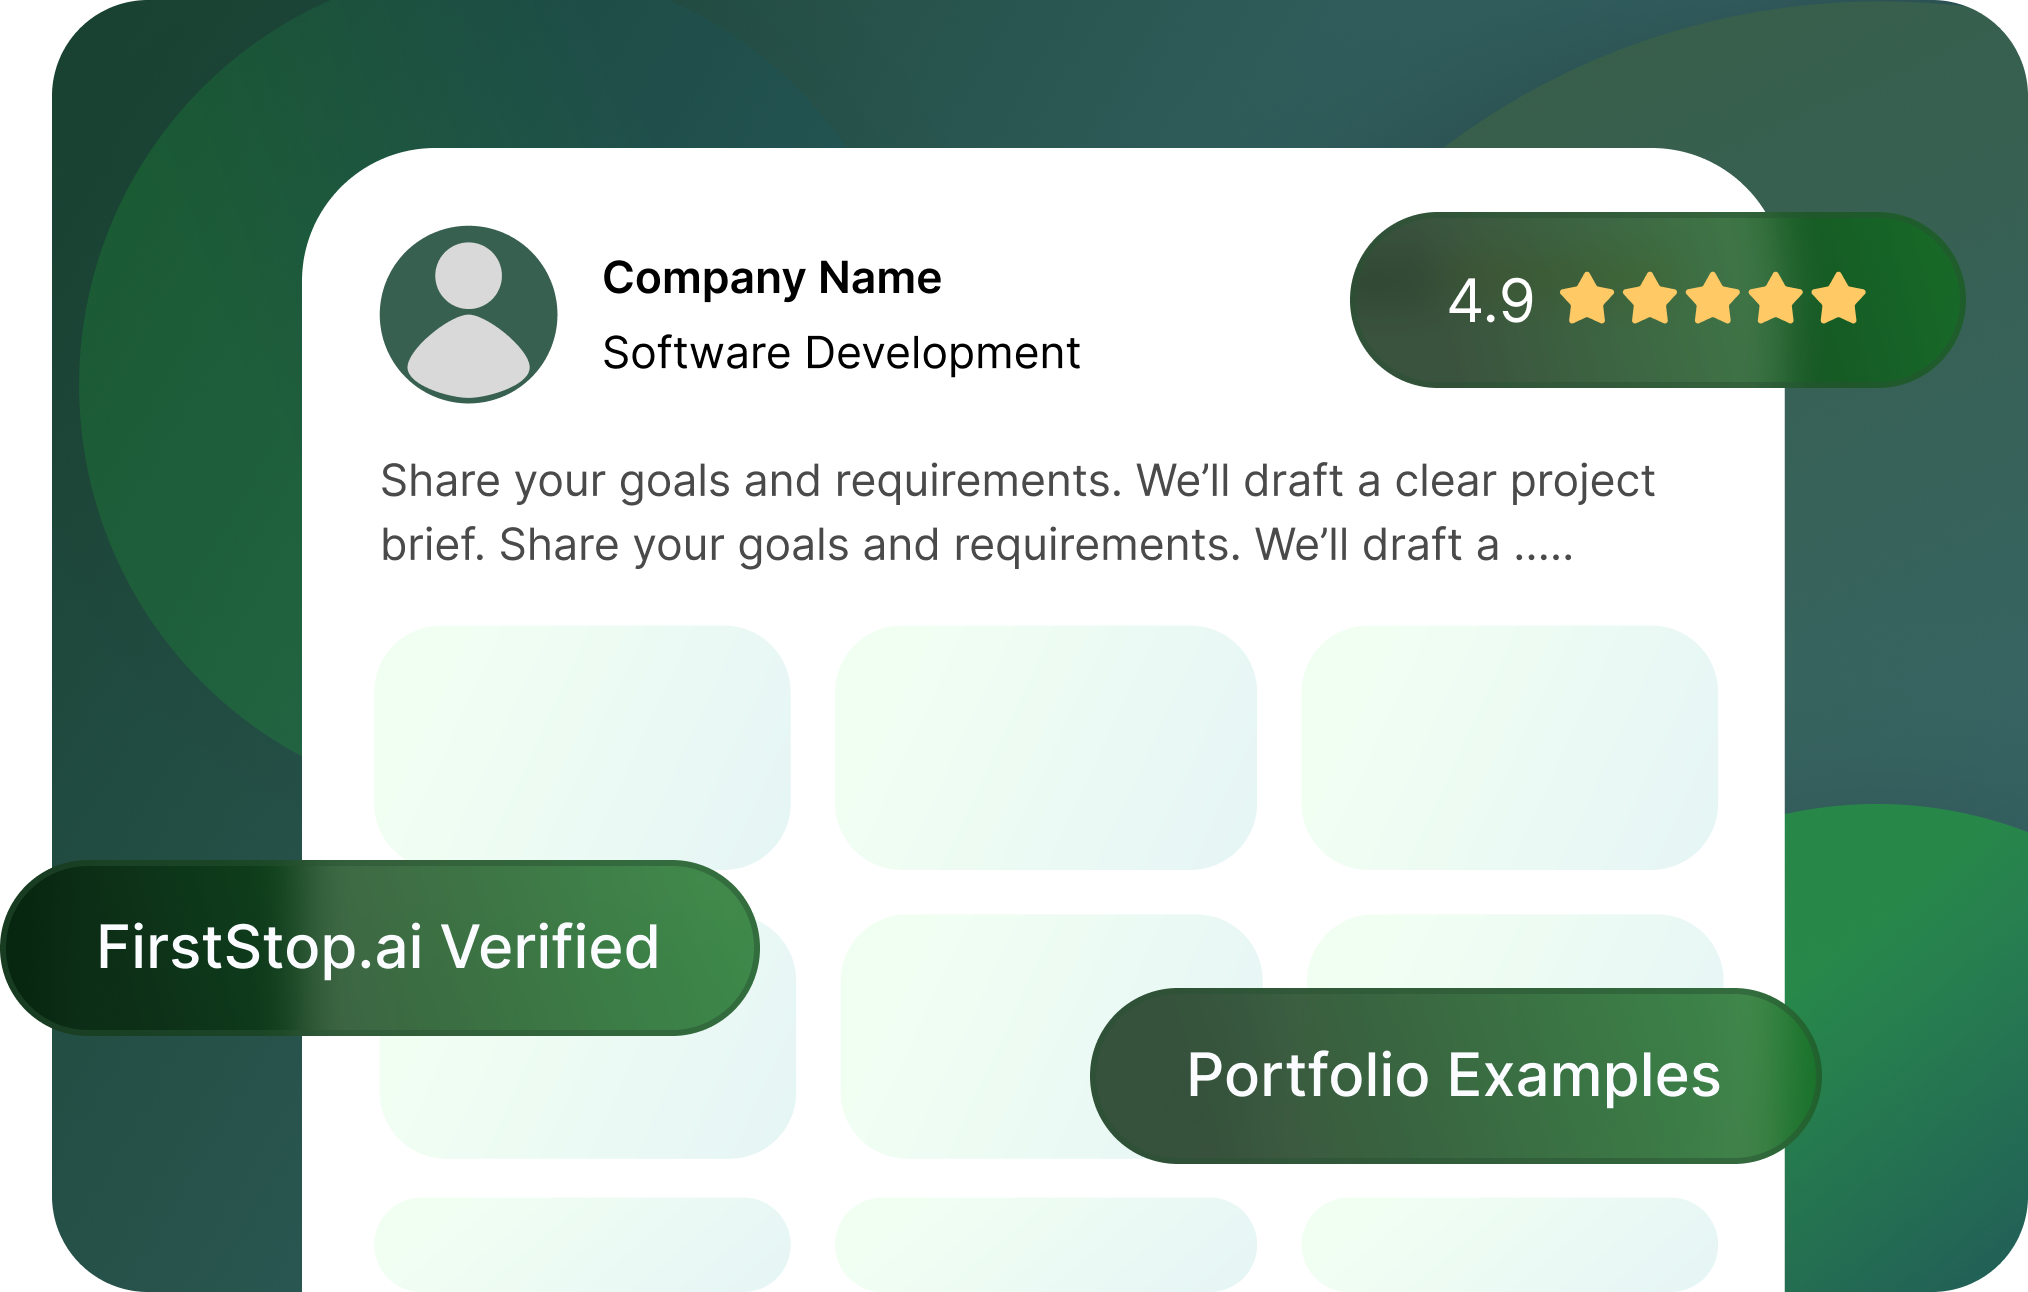Click the company profile avatar icon
This screenshot has height=1292, width=2028.
(x=468, y=314)
